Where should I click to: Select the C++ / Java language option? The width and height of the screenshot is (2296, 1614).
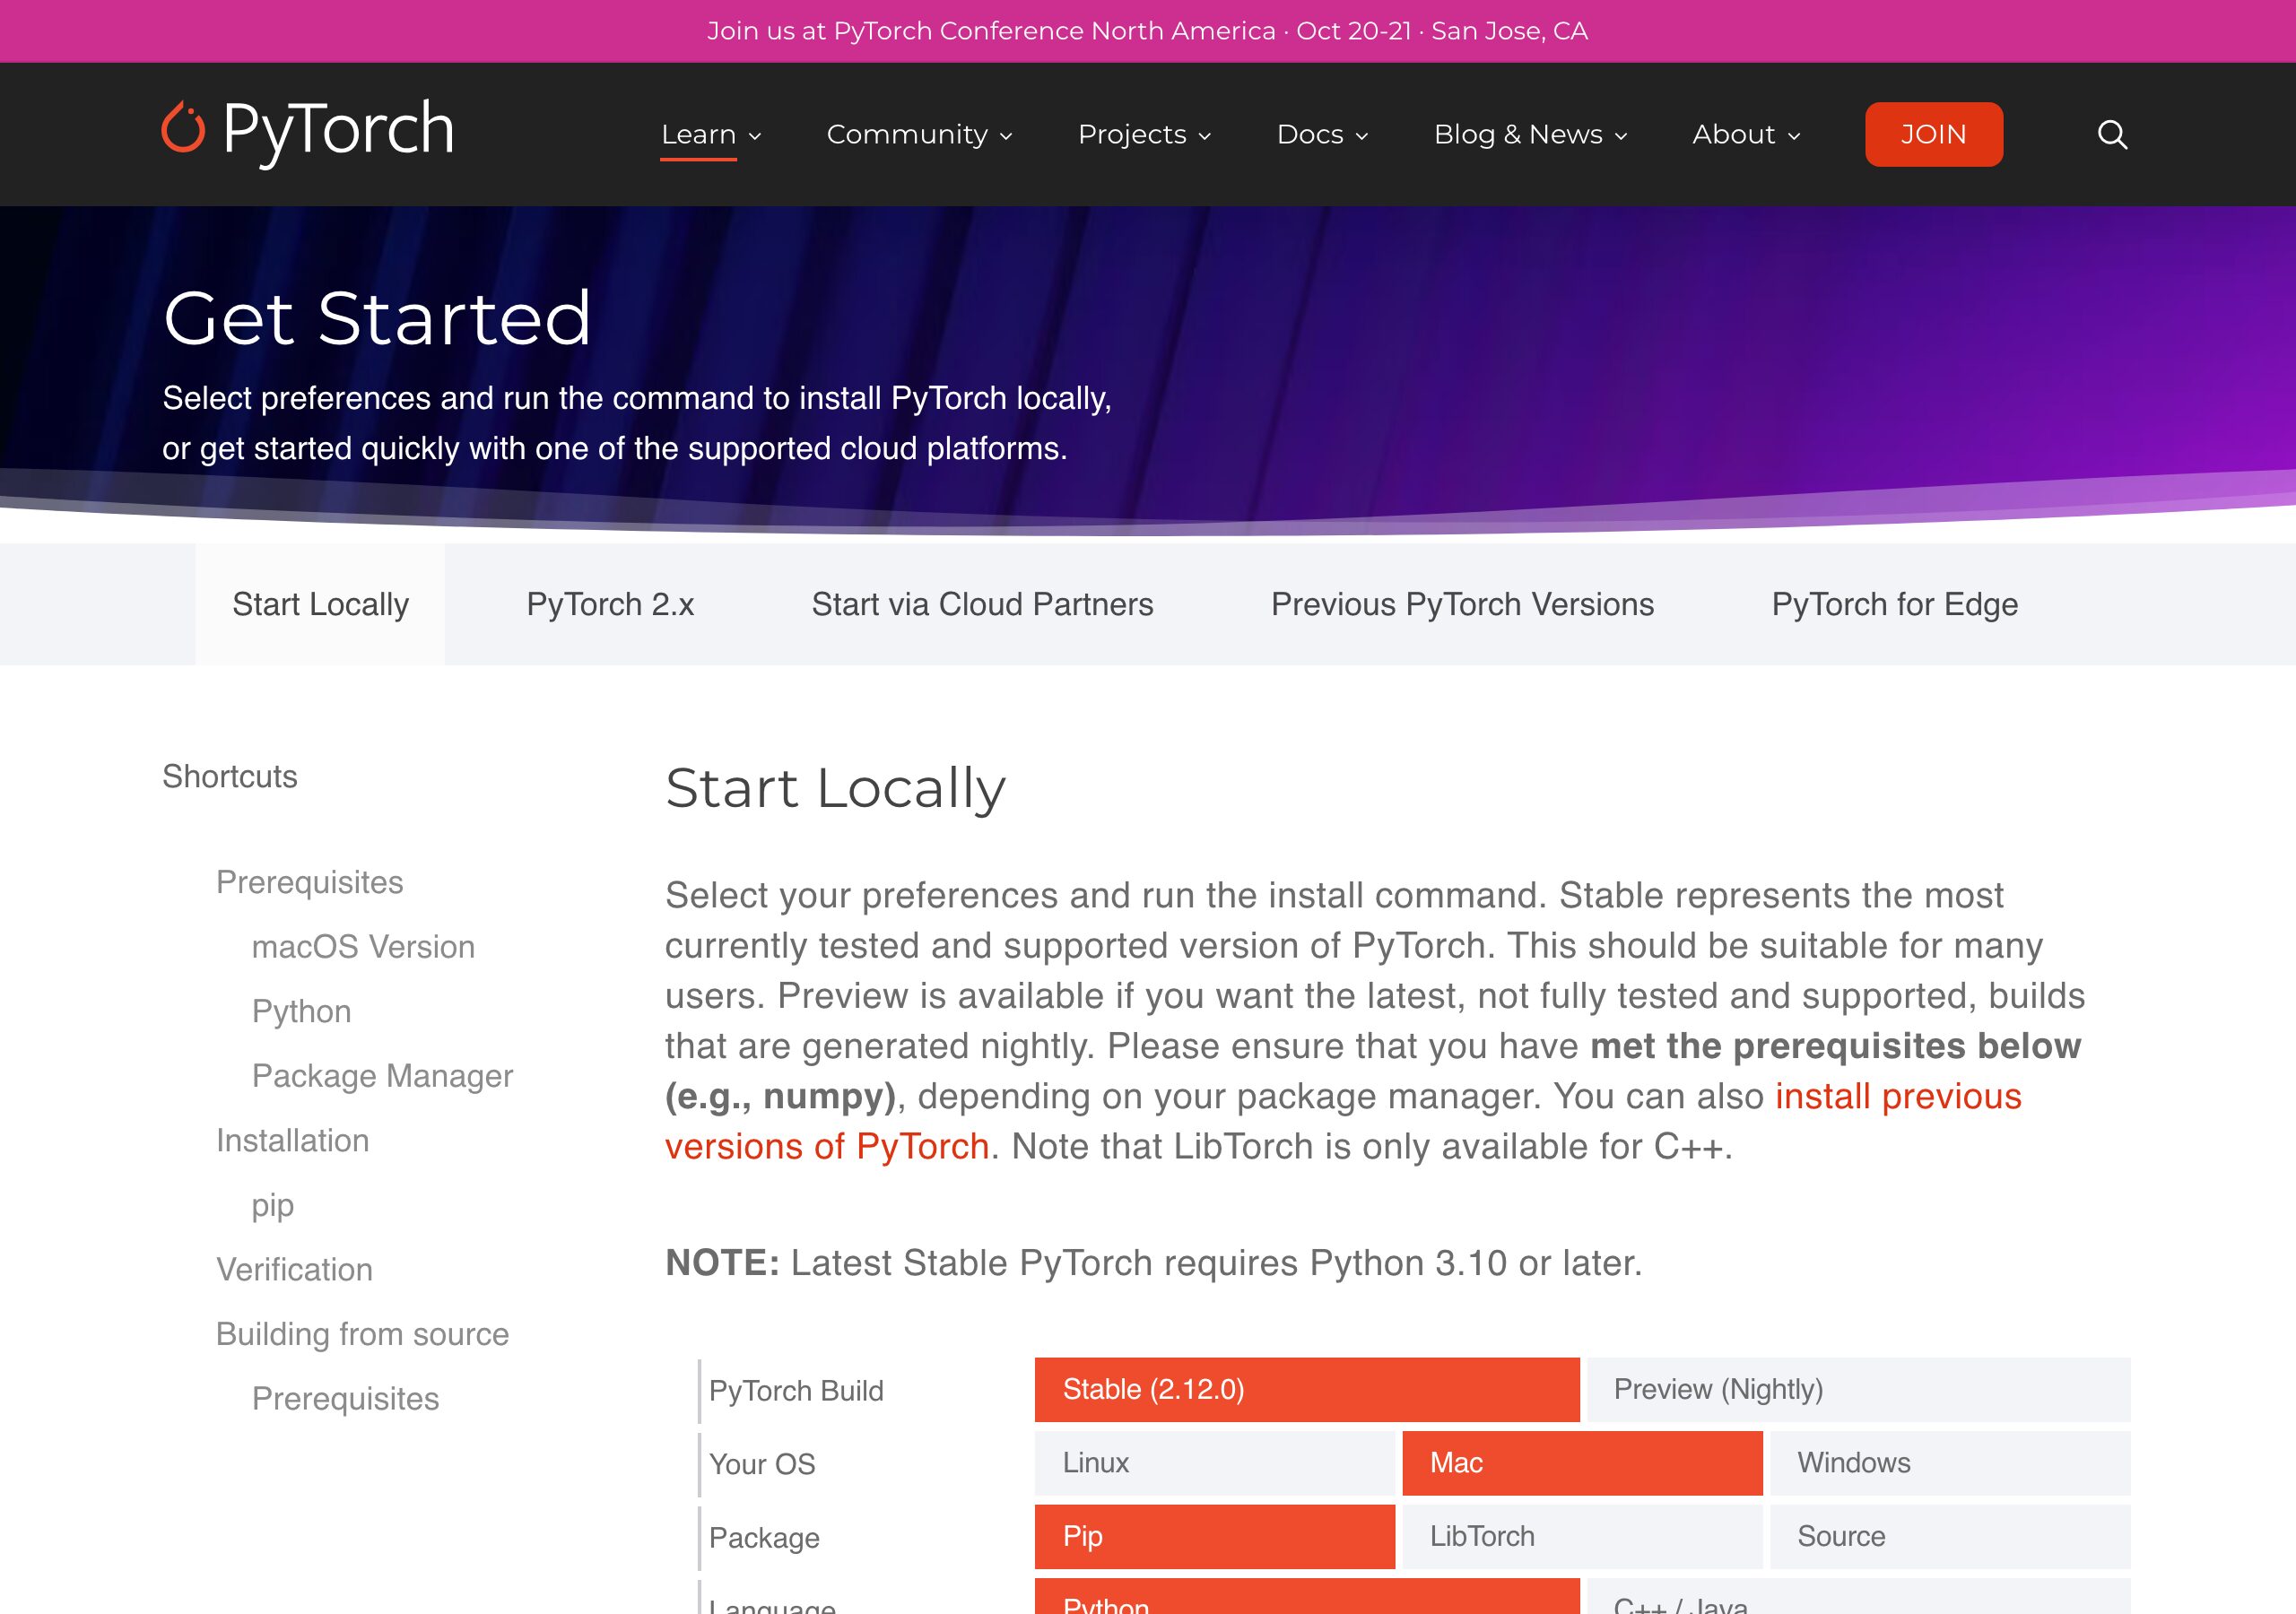tap(1858, 1597)
